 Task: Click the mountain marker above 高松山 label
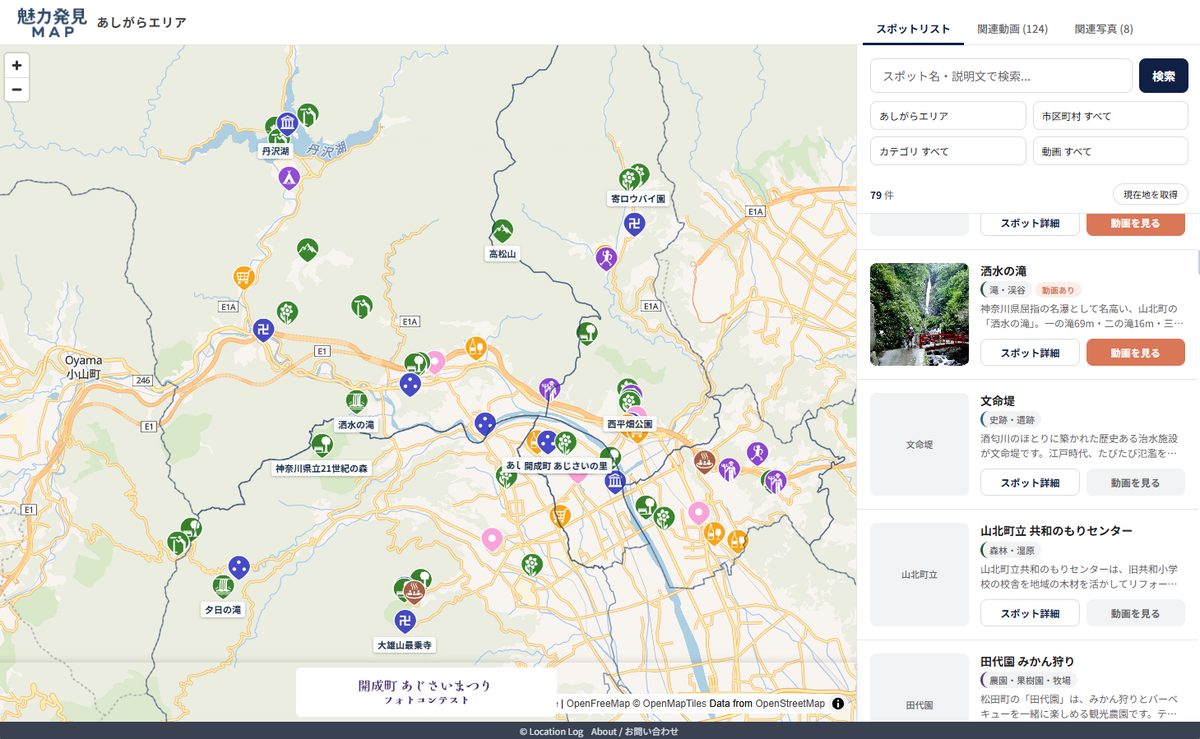click(502, 232)
